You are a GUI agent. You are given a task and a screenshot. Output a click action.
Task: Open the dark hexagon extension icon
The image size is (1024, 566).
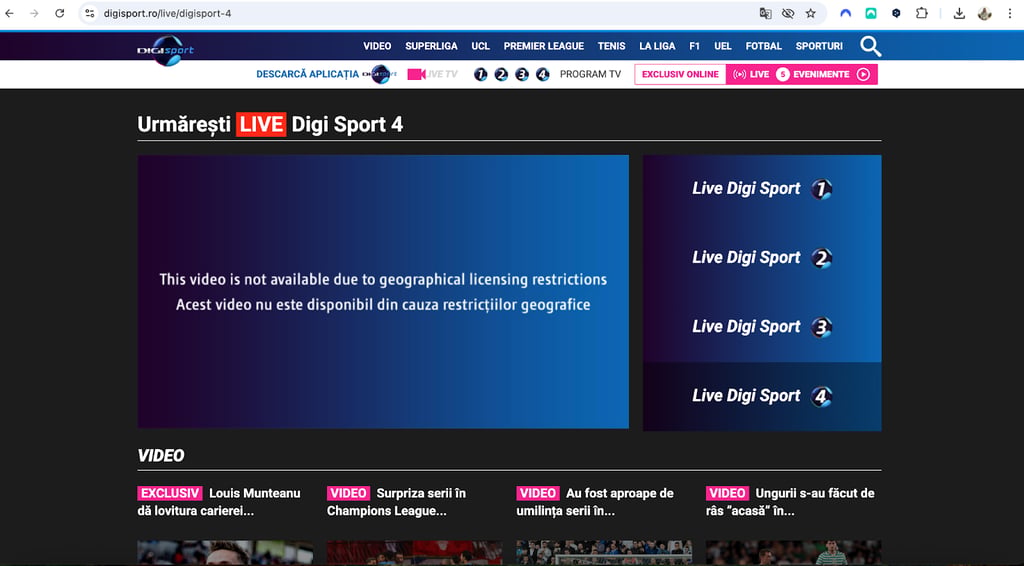896,13
